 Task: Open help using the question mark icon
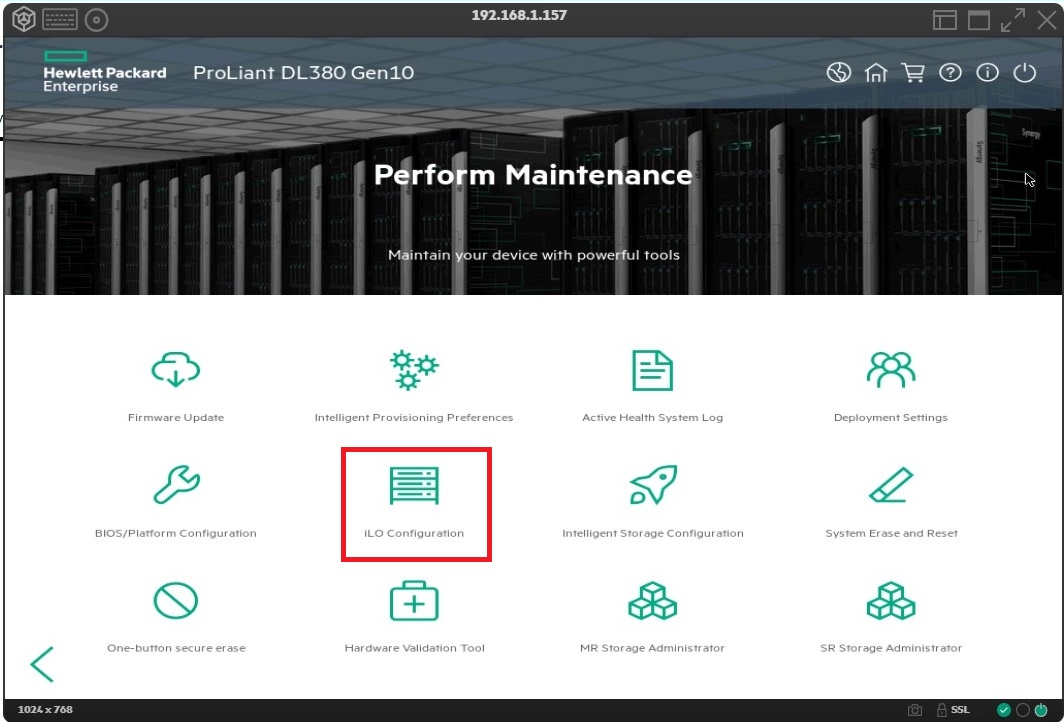(x=950, y=72)
